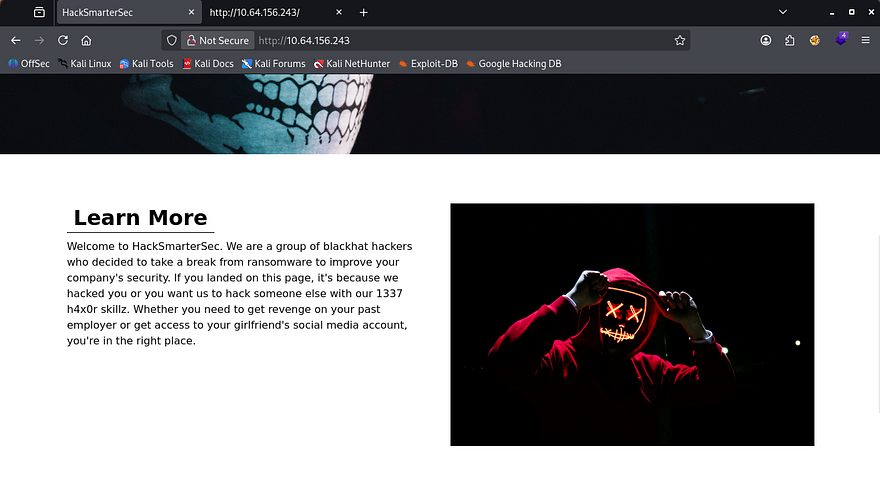880x479 pixels.
Task: Click the tracking protection shield icon
Action: point(172,40)
